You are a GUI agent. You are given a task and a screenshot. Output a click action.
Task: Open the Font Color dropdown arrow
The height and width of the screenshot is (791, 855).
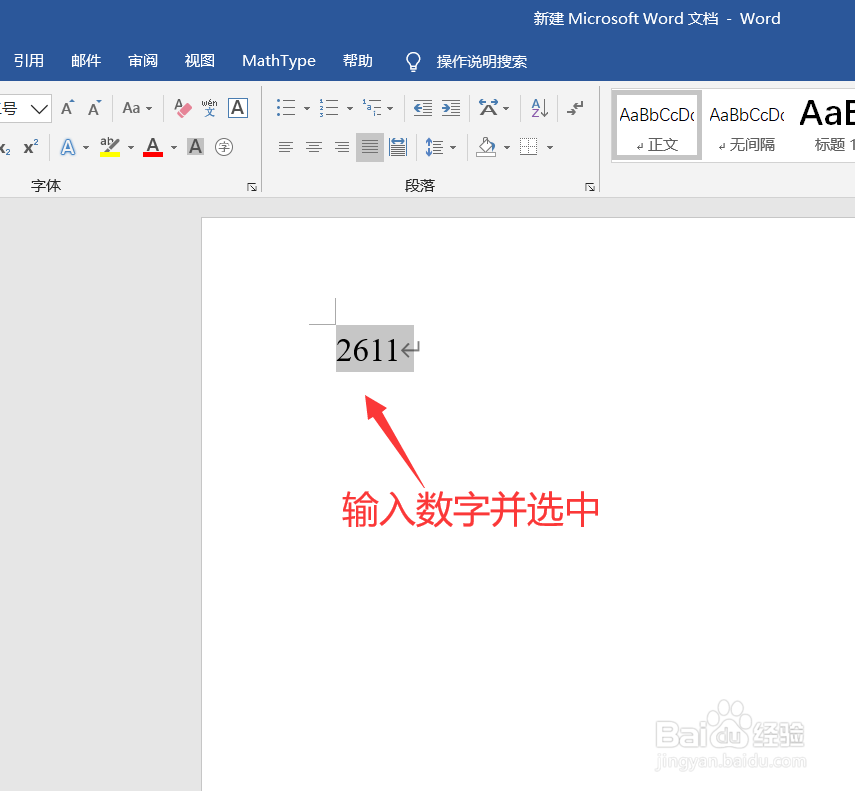(172, 147)
